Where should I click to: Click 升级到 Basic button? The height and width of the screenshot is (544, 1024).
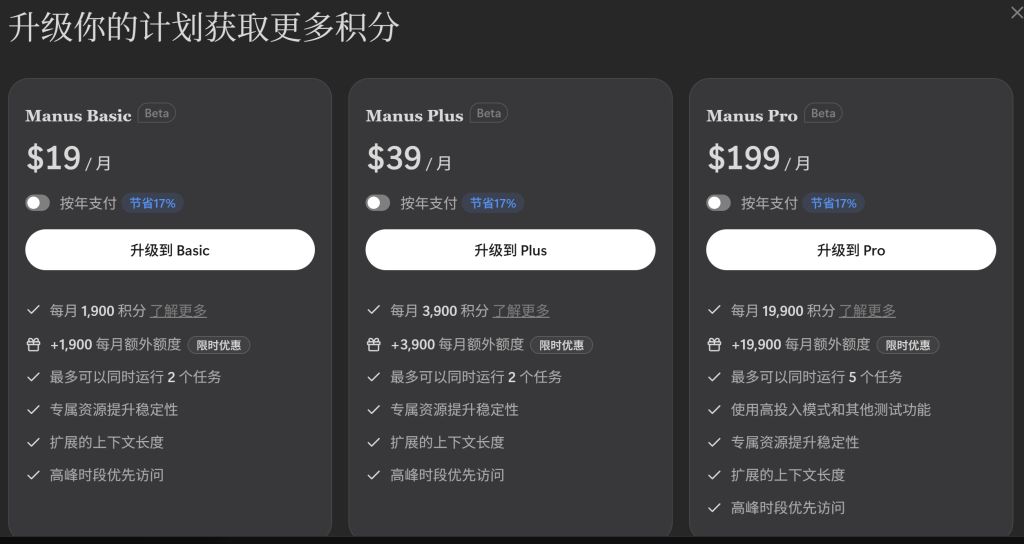point(170,250)
